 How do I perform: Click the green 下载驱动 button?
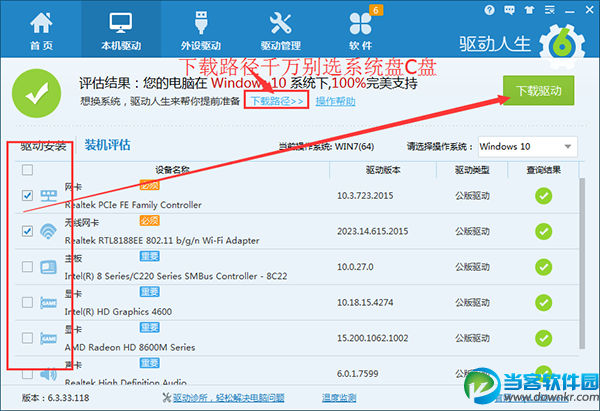538,91
